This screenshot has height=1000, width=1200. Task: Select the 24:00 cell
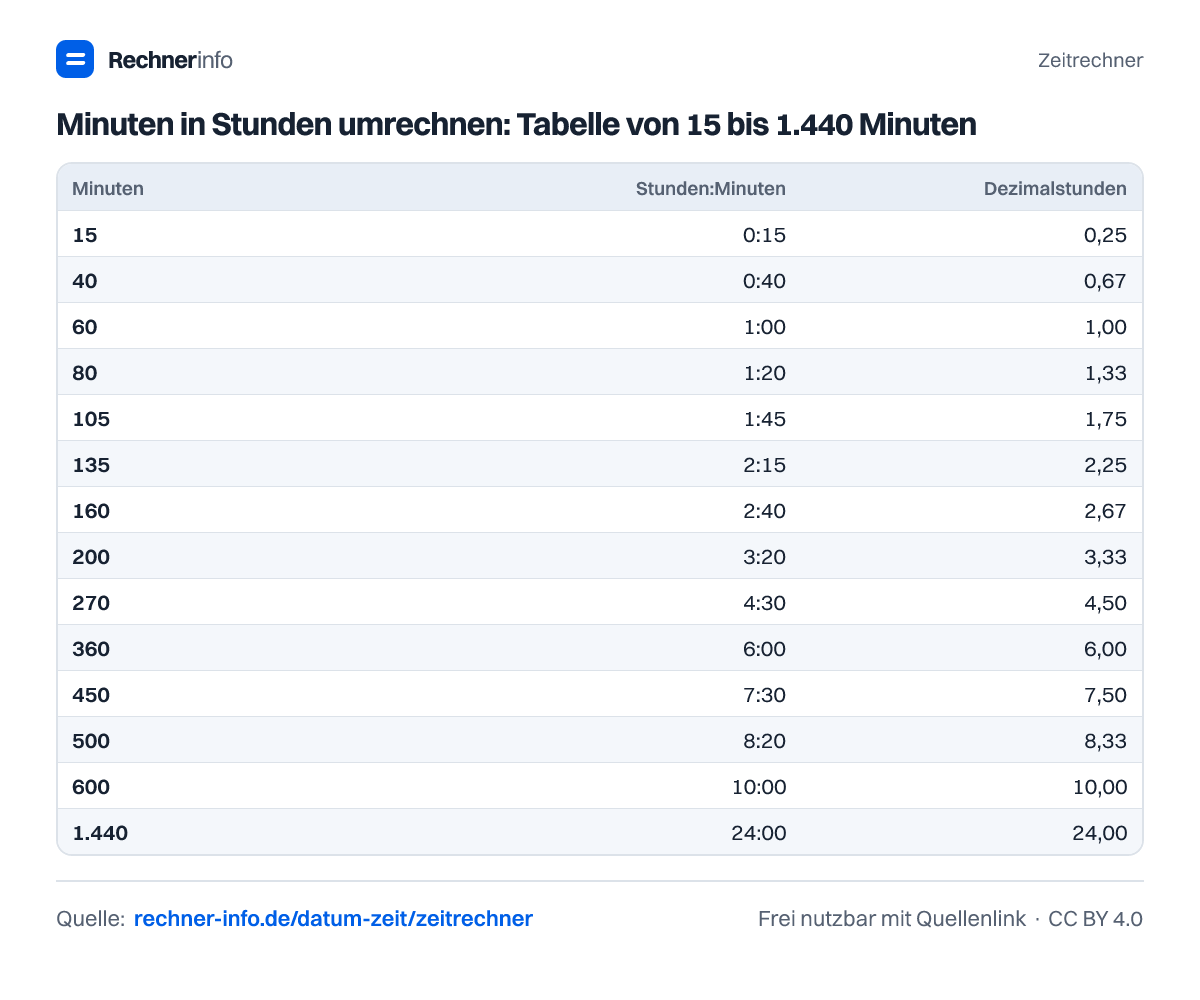[x=760, y=833]
